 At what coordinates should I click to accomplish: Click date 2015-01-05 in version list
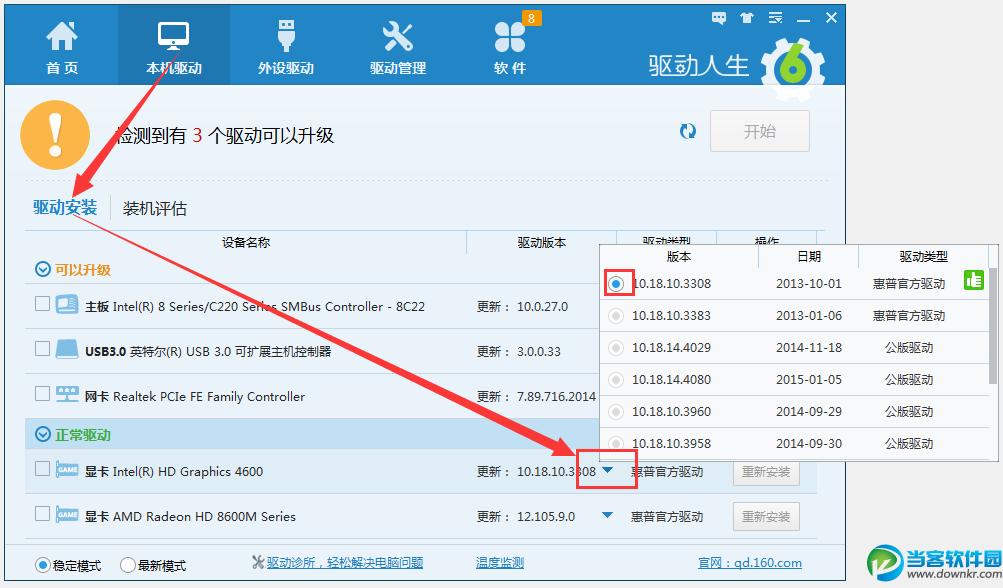point(809,379)
